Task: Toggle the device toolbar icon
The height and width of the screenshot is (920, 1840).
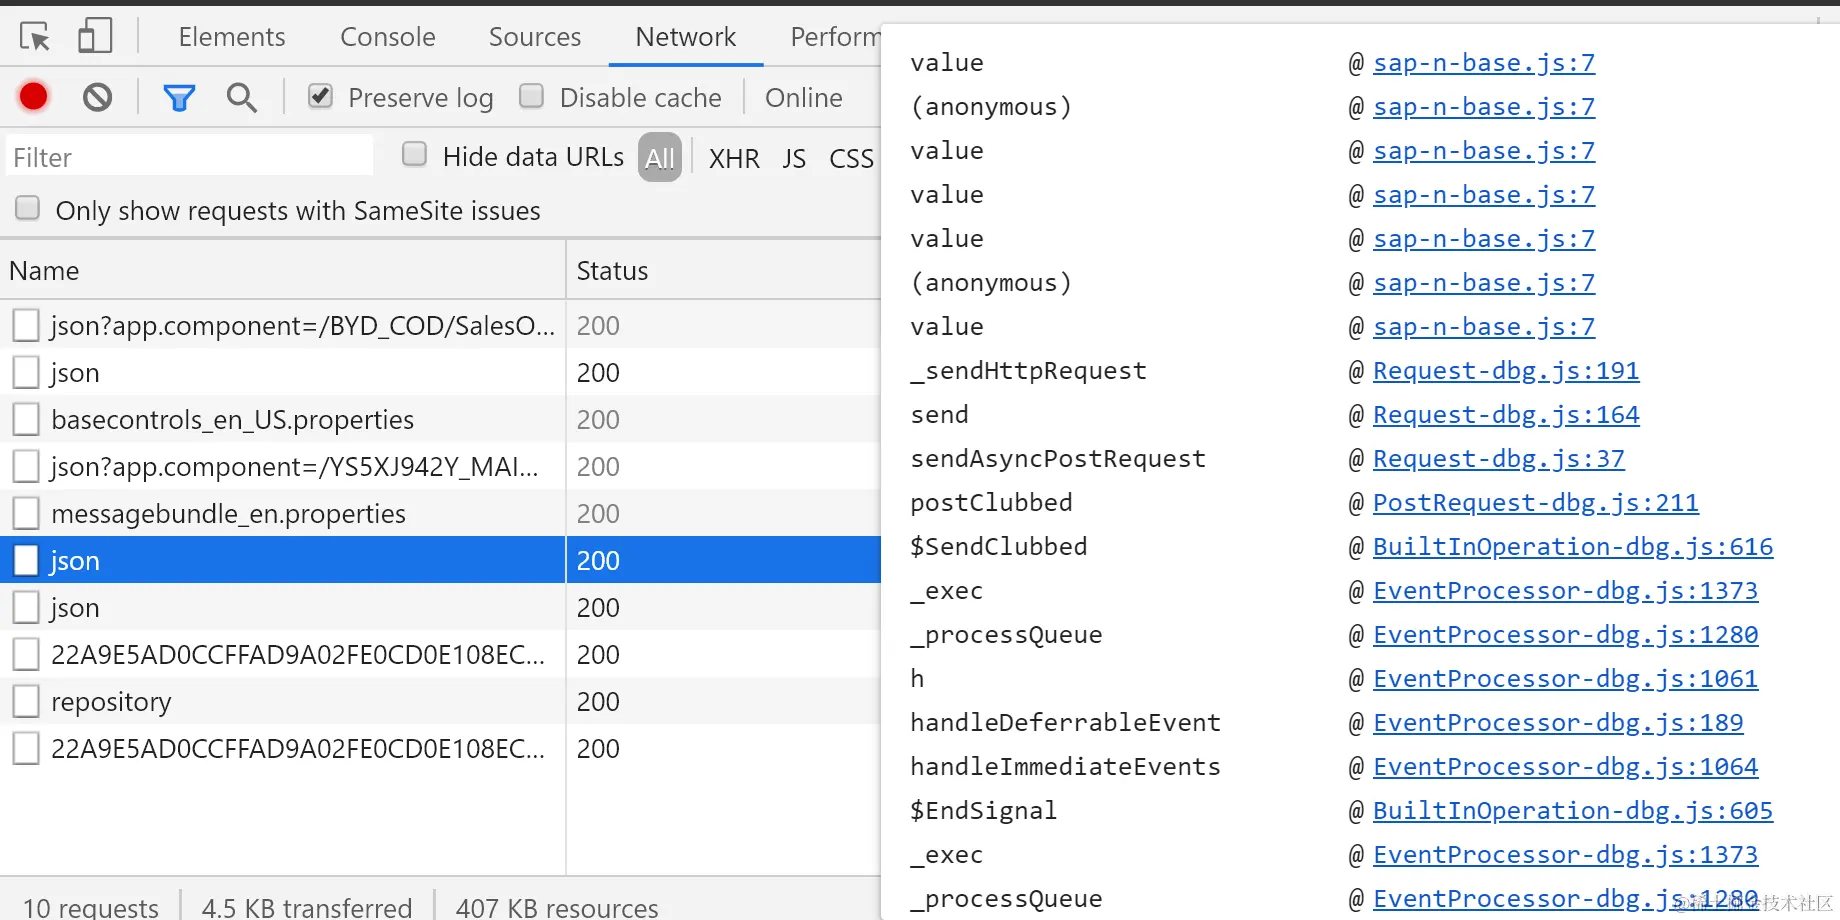Action: pyautogui.click(x=95, y=37)
